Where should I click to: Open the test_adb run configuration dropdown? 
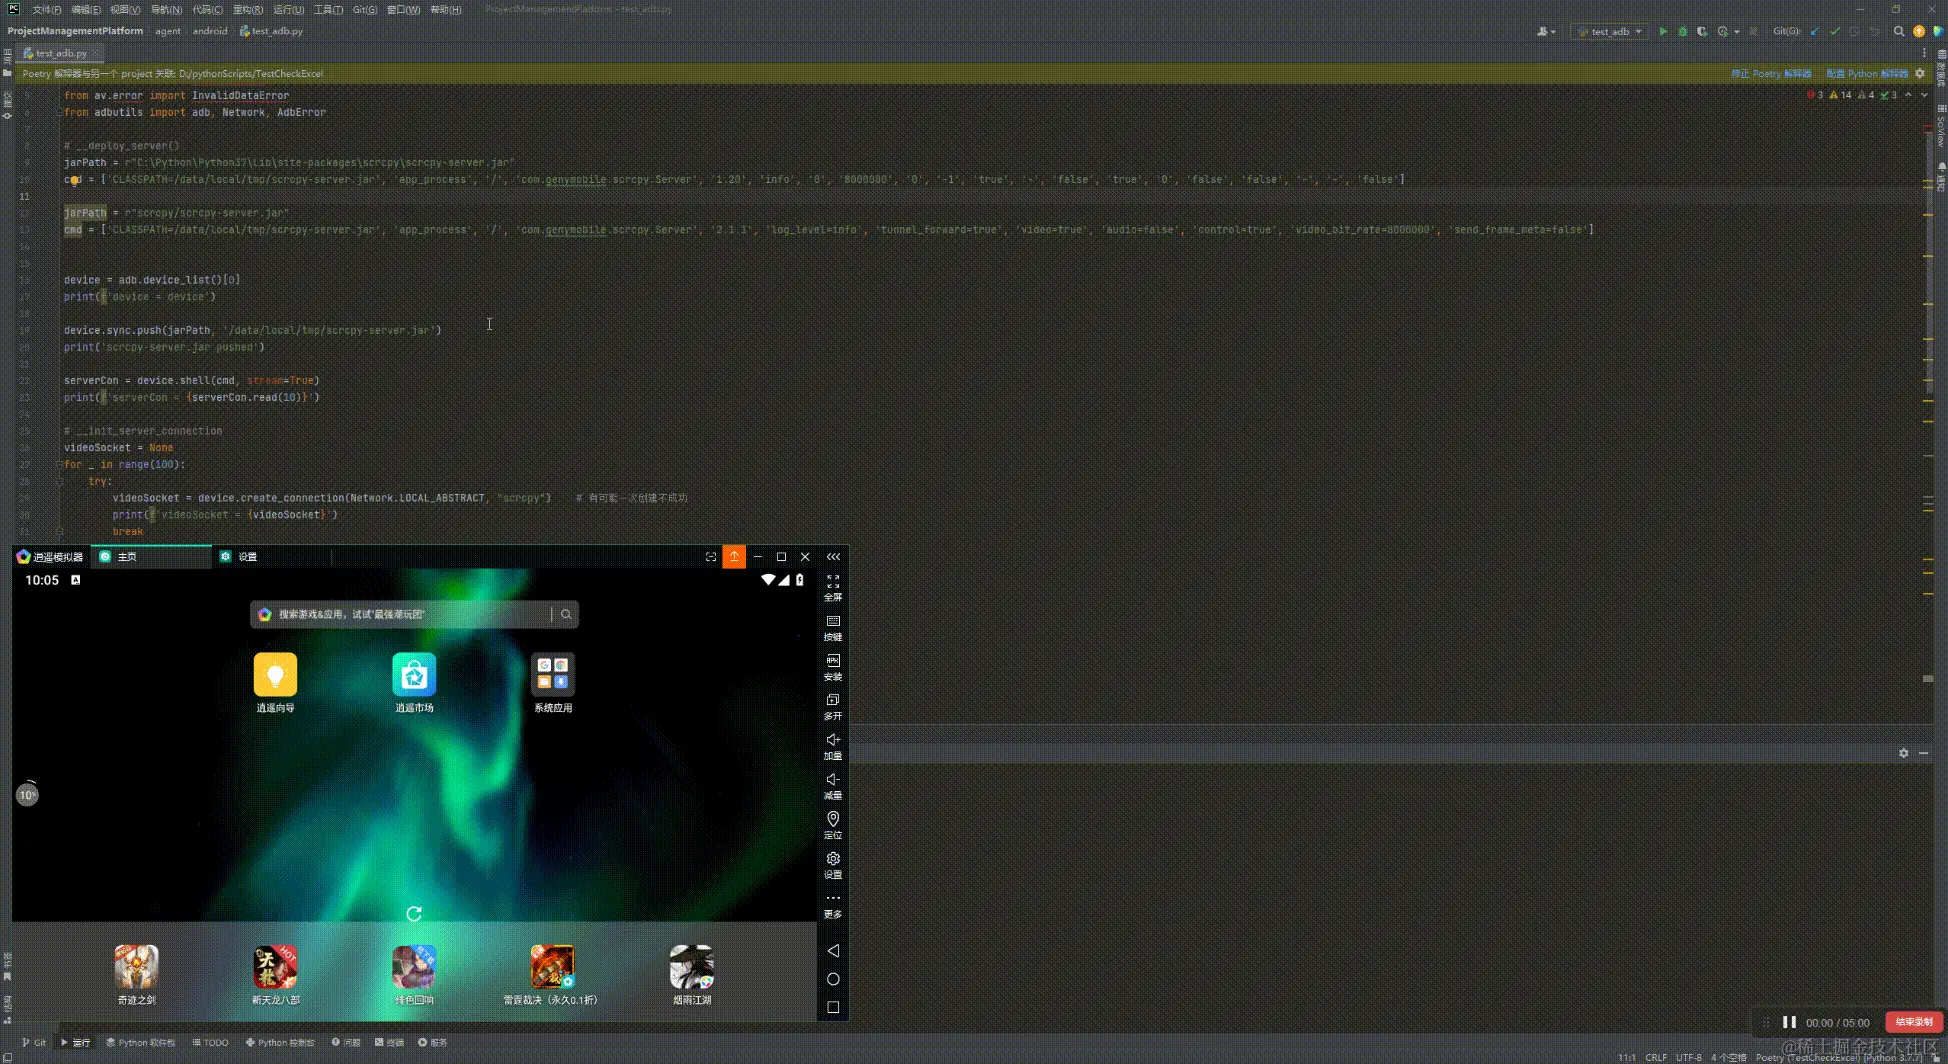coord(1610,31)
